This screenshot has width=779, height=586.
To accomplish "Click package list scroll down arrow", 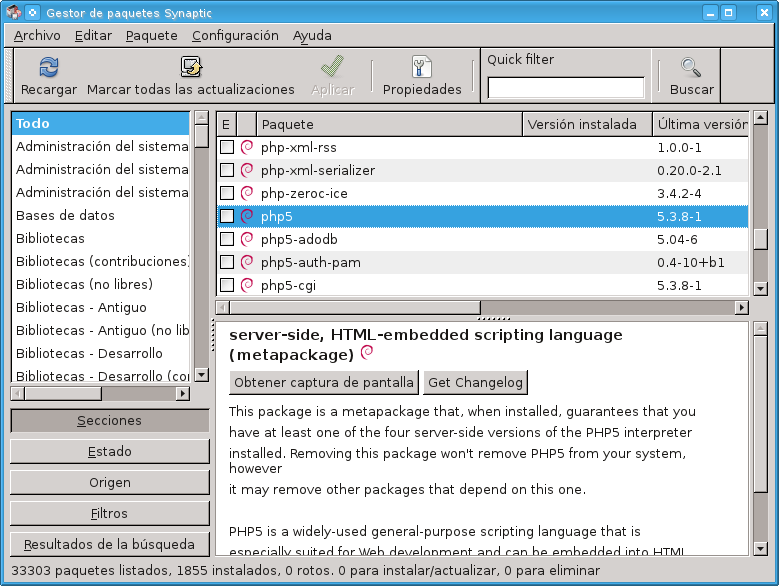I will click(x=761, y=288).
